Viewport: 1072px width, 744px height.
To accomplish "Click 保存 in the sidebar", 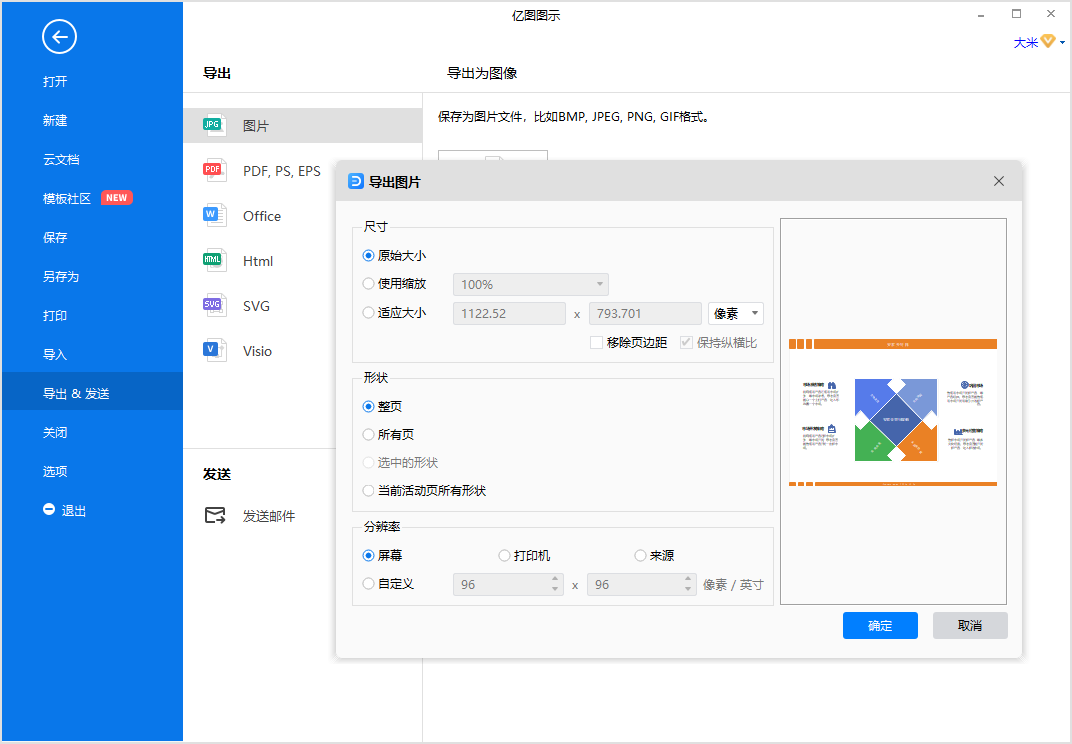I will pos(55,237).
